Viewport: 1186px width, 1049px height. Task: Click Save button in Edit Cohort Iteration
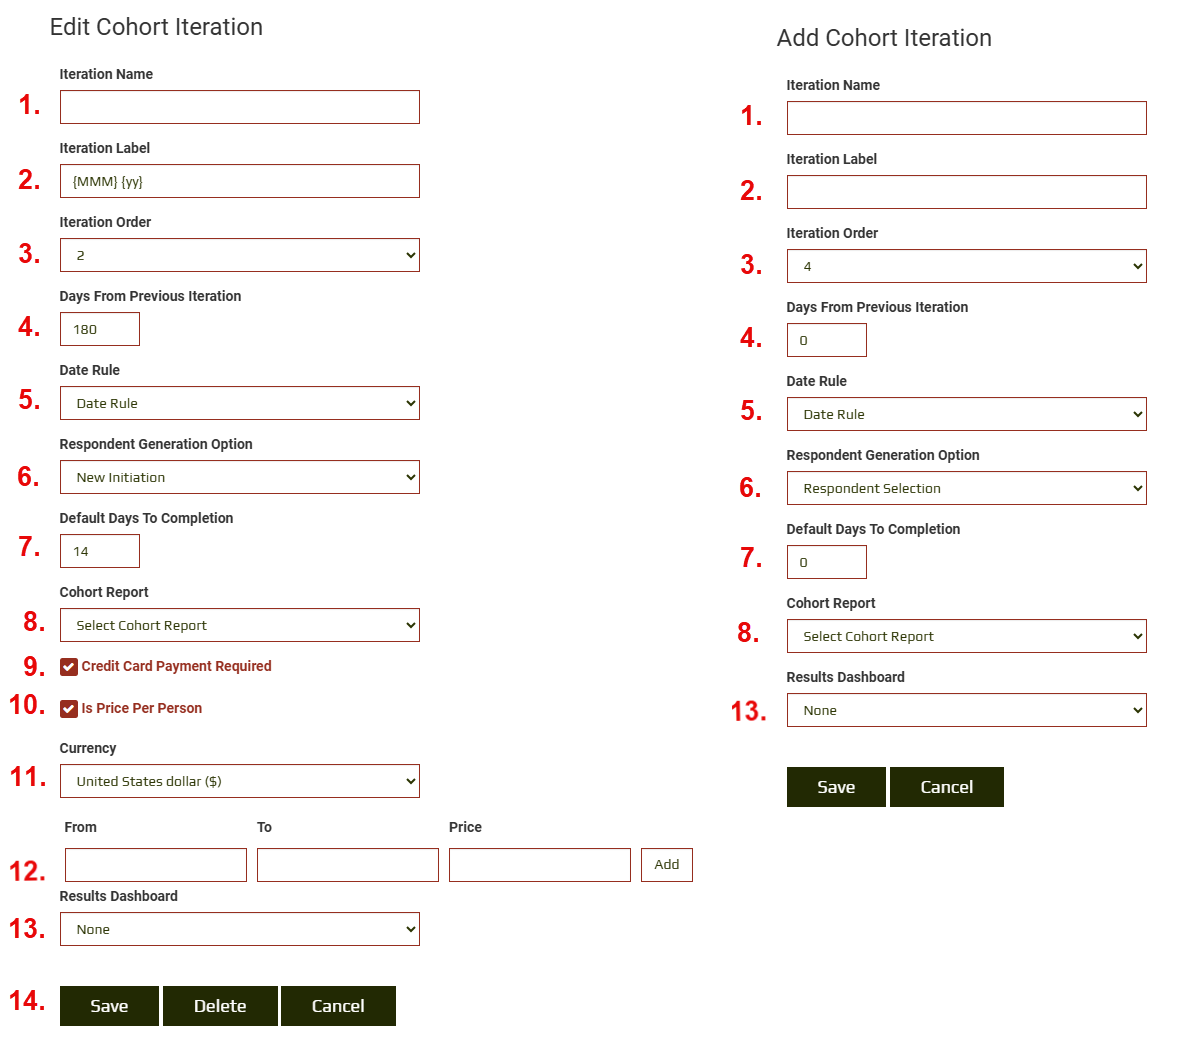point(109,1006)
